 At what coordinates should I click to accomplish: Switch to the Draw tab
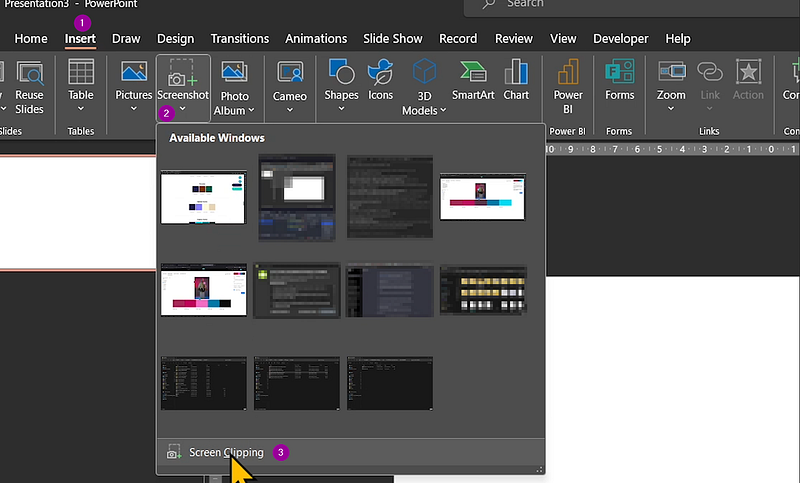[126, 39]
